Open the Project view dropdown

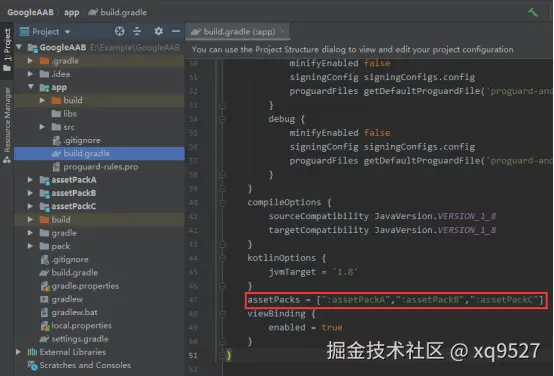(45, 32)
